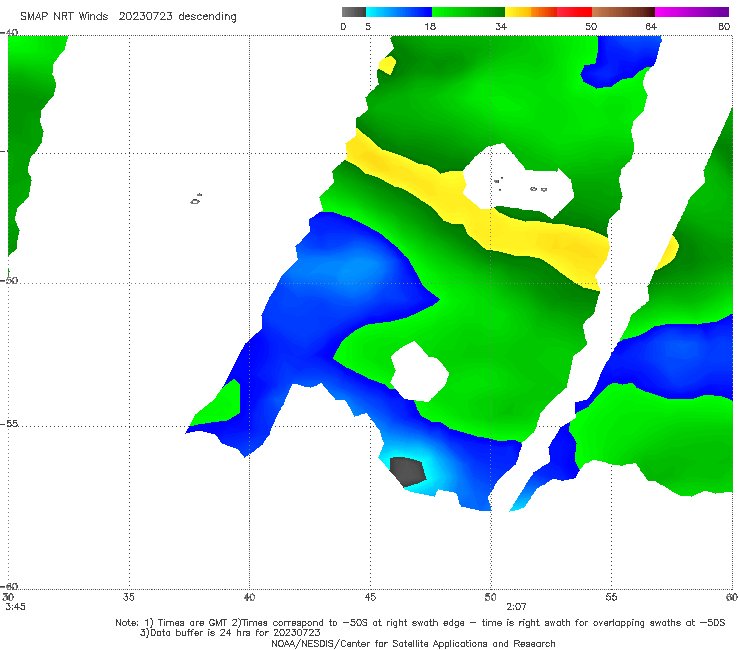Click the magenta segment of the color bar

point(692,12)
